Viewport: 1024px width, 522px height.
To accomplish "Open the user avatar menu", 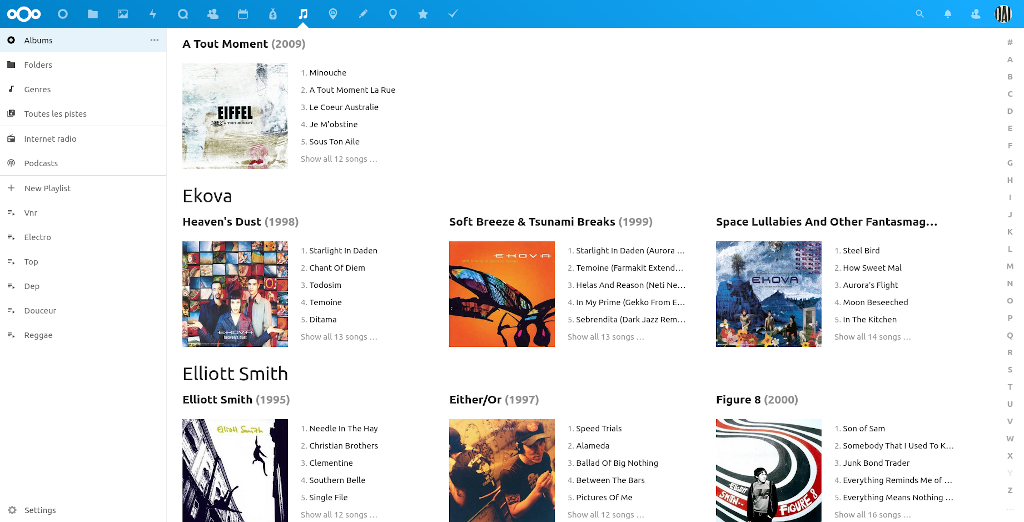I will click(1003, 14).
